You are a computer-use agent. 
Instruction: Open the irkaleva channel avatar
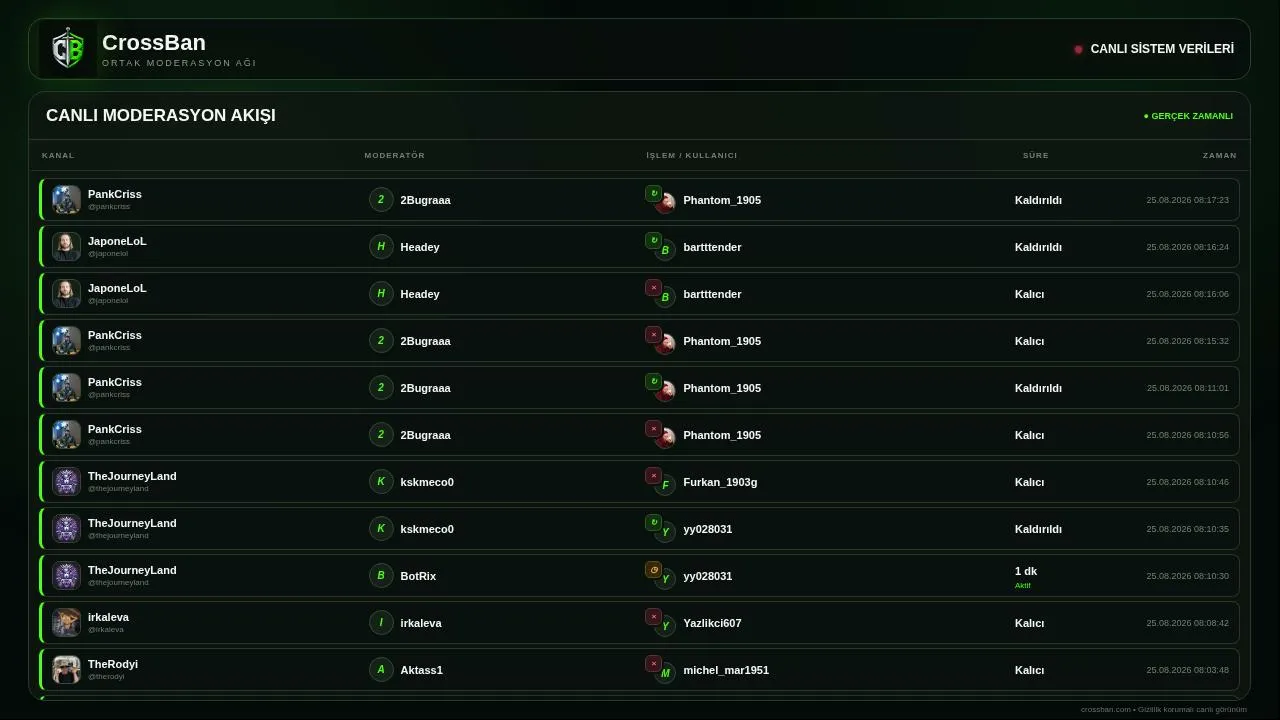(x=66, y=623)
